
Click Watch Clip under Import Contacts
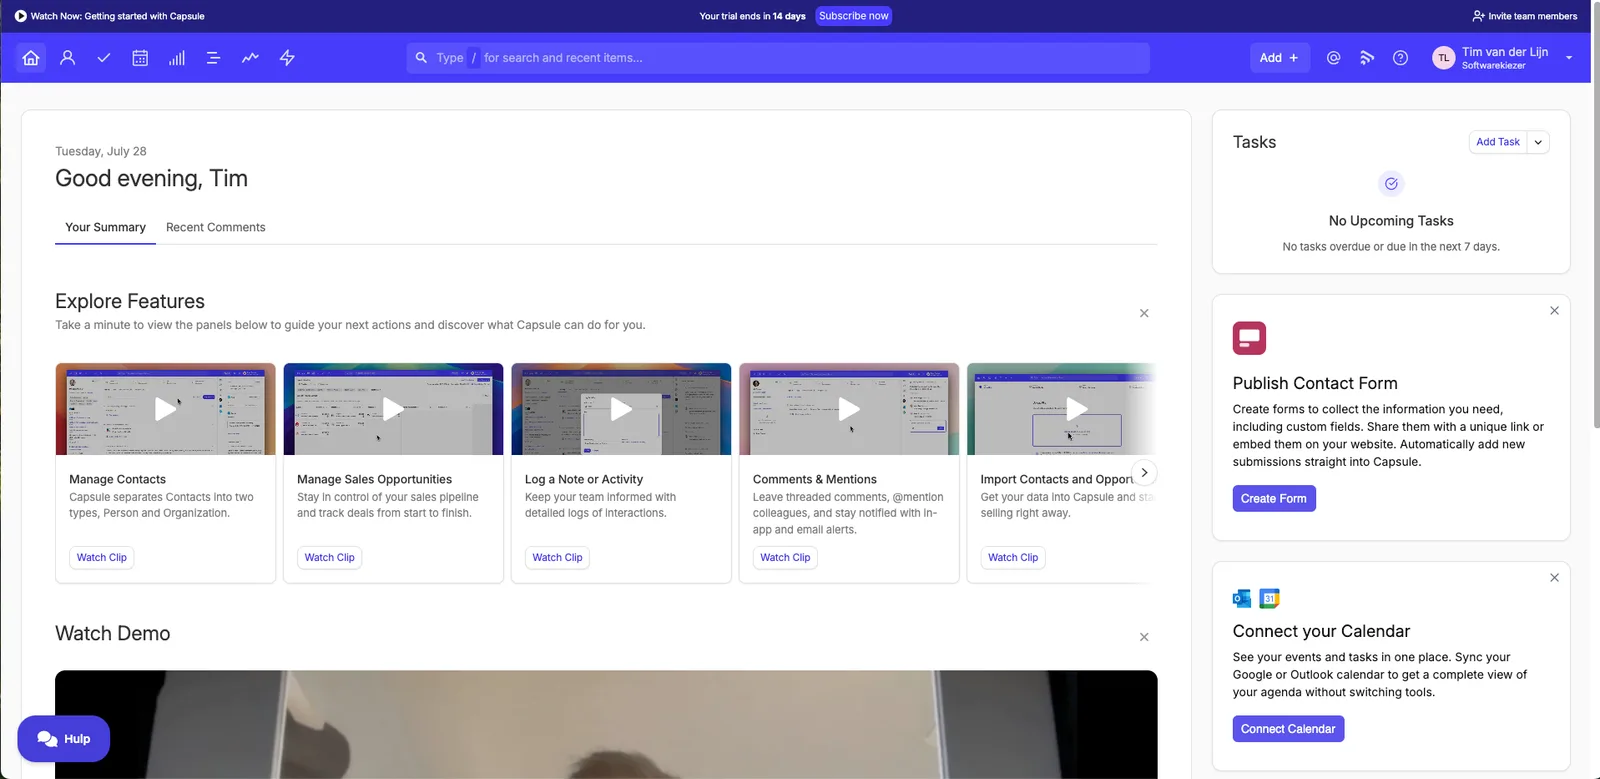pos(1013,557)
